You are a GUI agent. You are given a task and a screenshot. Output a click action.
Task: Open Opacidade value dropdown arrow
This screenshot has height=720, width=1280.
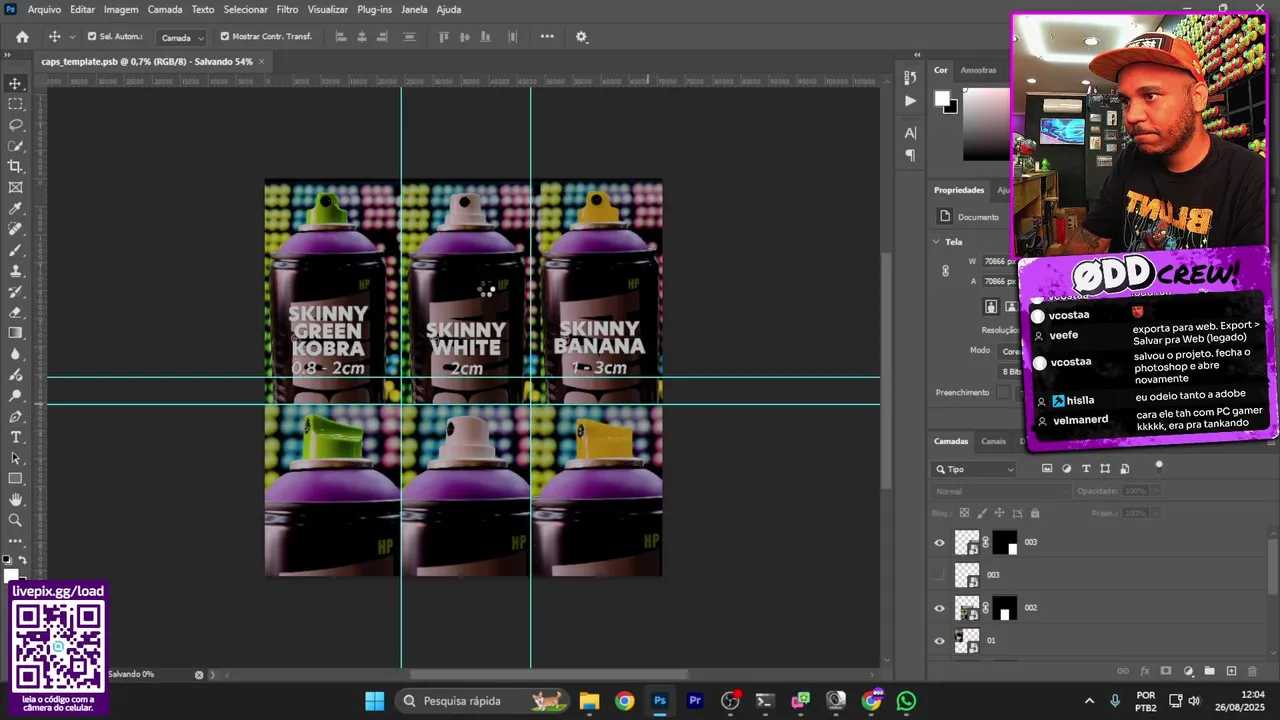tap(1155, 491)
